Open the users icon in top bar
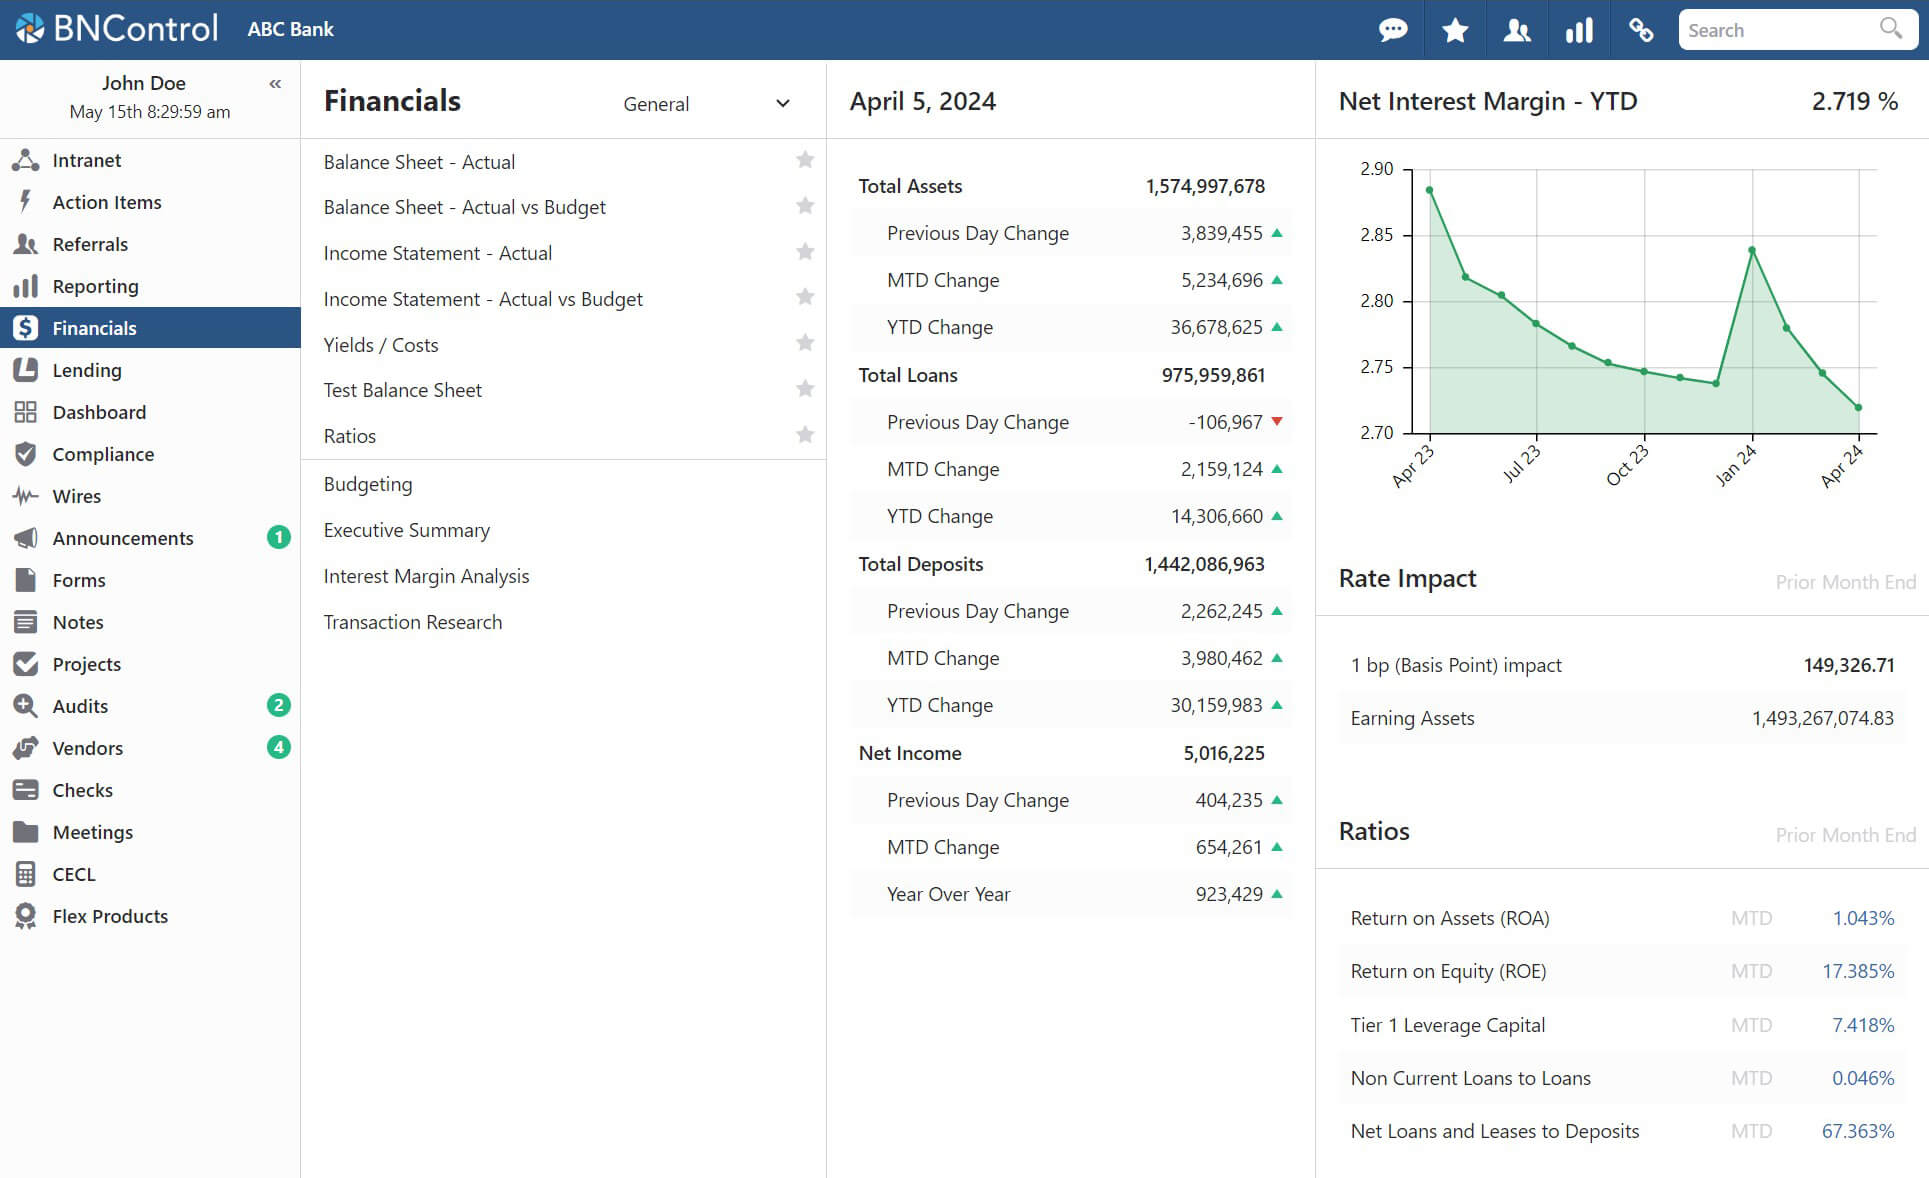 coord(1517,30)
